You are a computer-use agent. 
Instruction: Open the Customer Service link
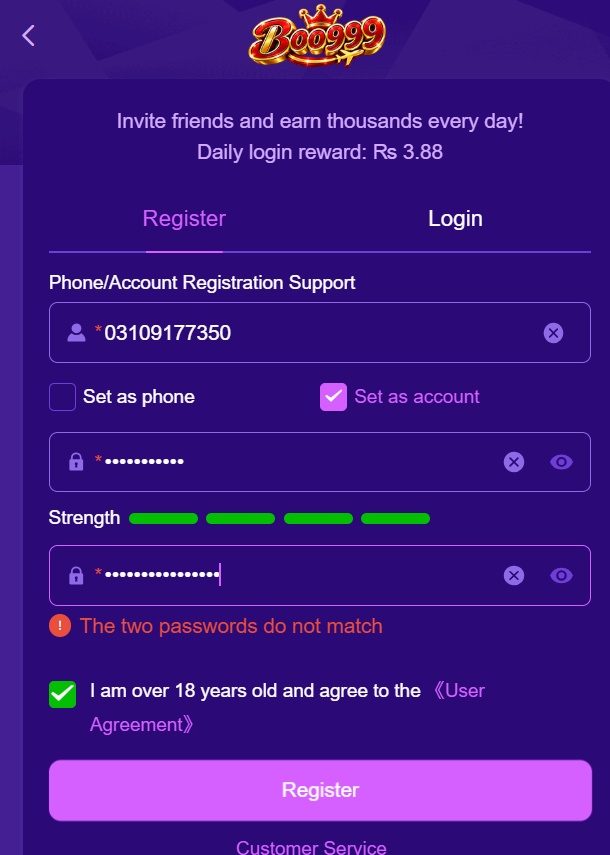coord(311,846)
